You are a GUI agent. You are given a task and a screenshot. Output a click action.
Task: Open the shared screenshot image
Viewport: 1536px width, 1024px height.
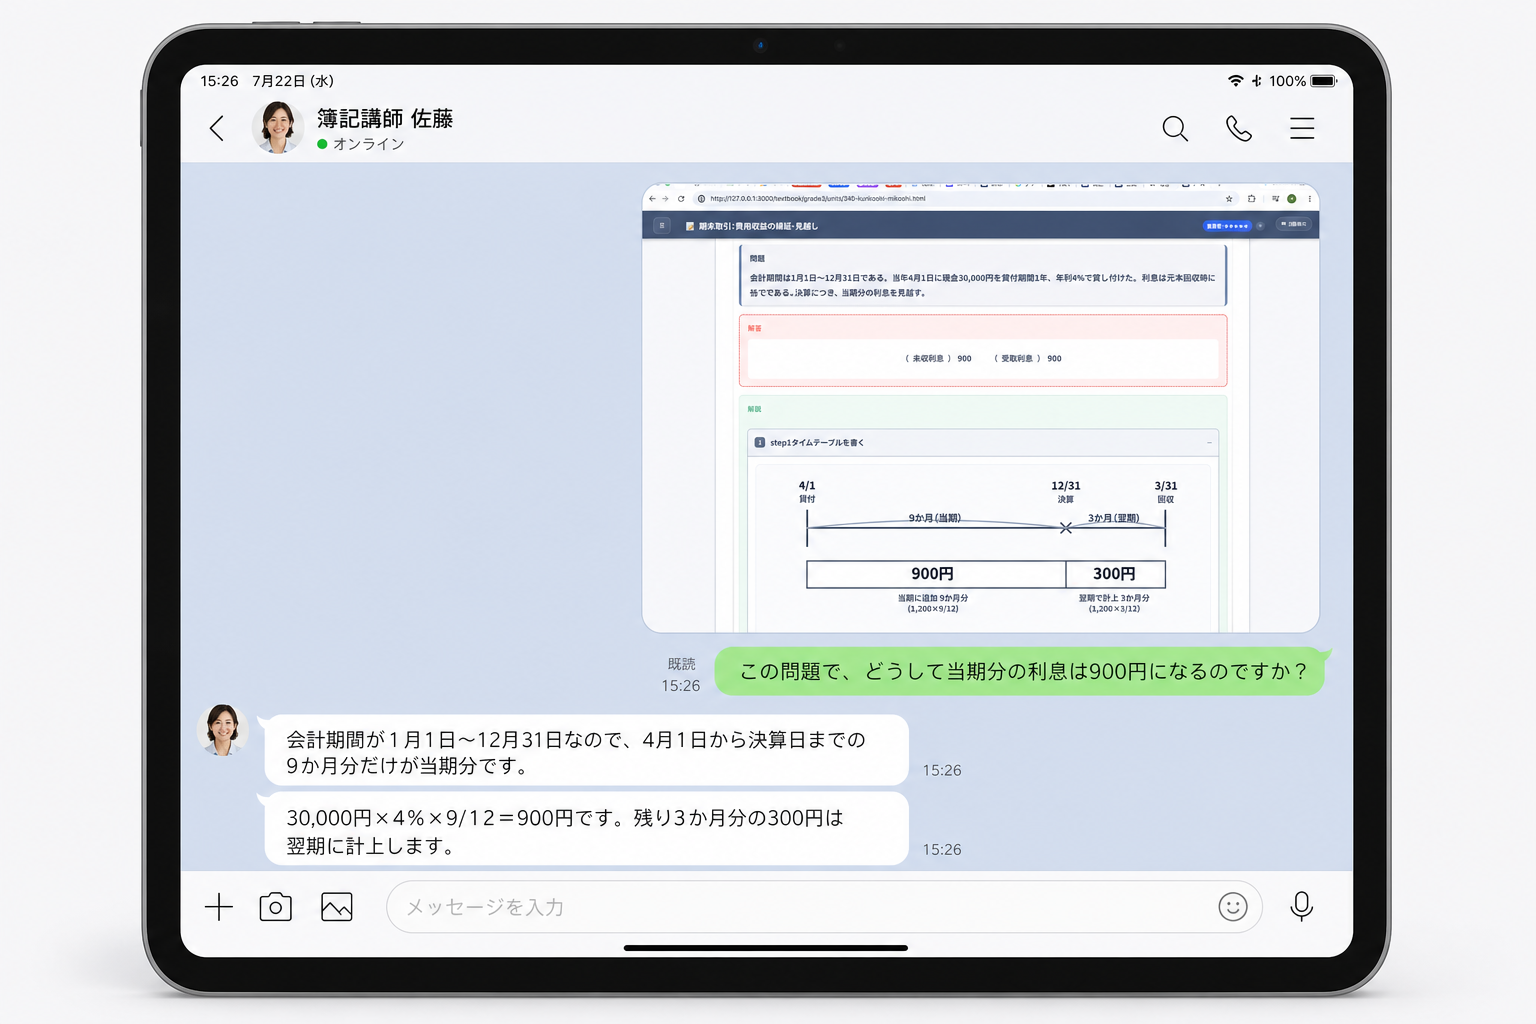click(x=981, y=408)
